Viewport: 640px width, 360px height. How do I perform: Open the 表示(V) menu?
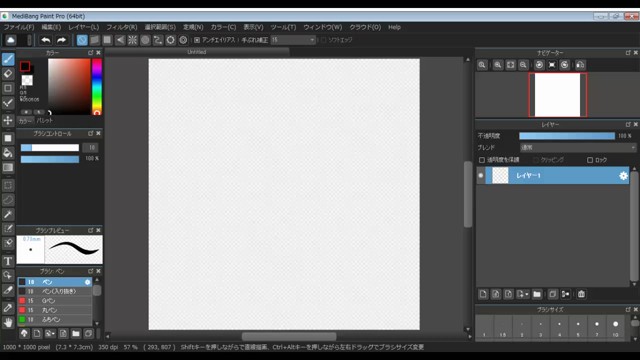253,27
